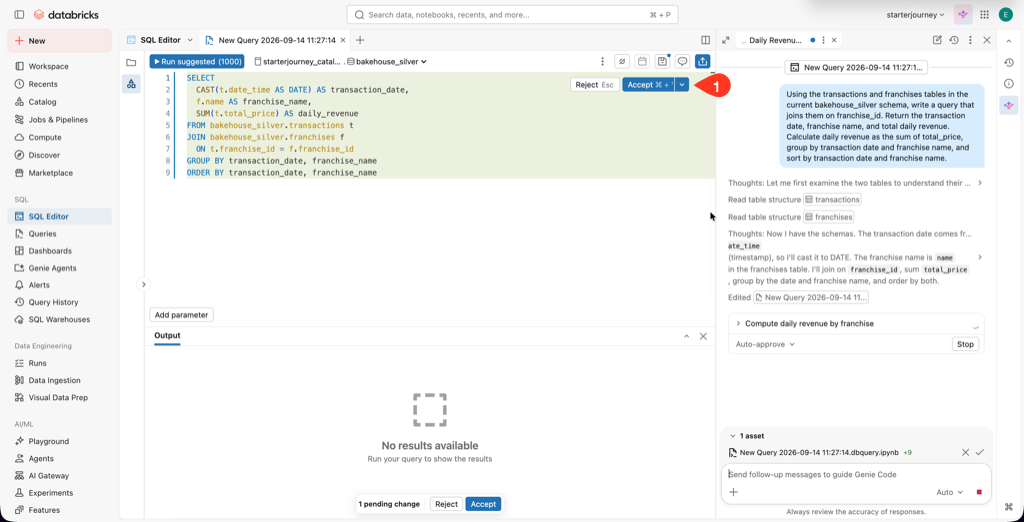Change the bakehouse_silver schema dropdown
This screenshot has width=1024, height=522.
(387, 61)
